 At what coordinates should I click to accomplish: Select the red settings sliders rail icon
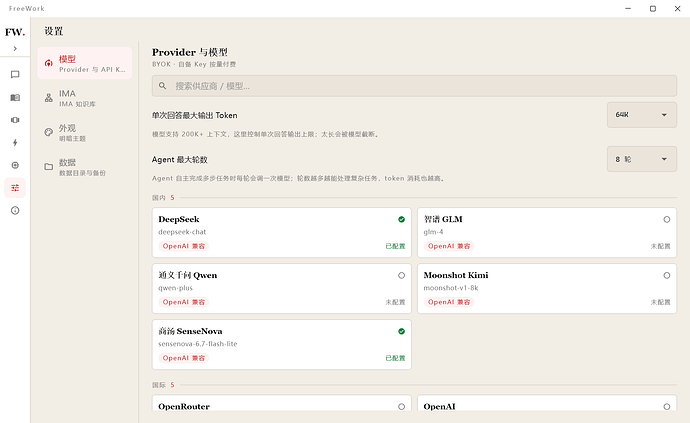[x=15, y=188]
